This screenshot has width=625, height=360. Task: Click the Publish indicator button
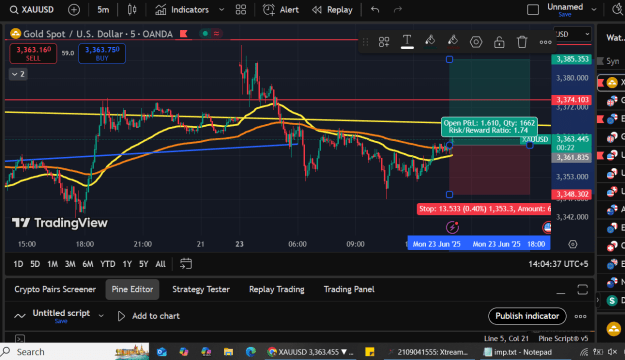[527, 316]
